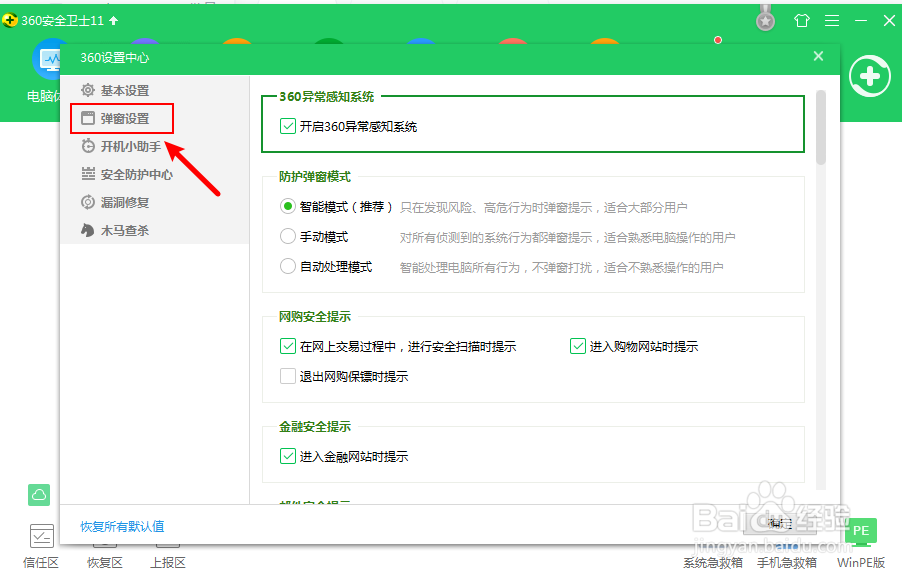Toggle 在网上交易过程中安全扫描提示 checkbox
Viewport: 902px width, 577px height.
[x=288, y=346]
